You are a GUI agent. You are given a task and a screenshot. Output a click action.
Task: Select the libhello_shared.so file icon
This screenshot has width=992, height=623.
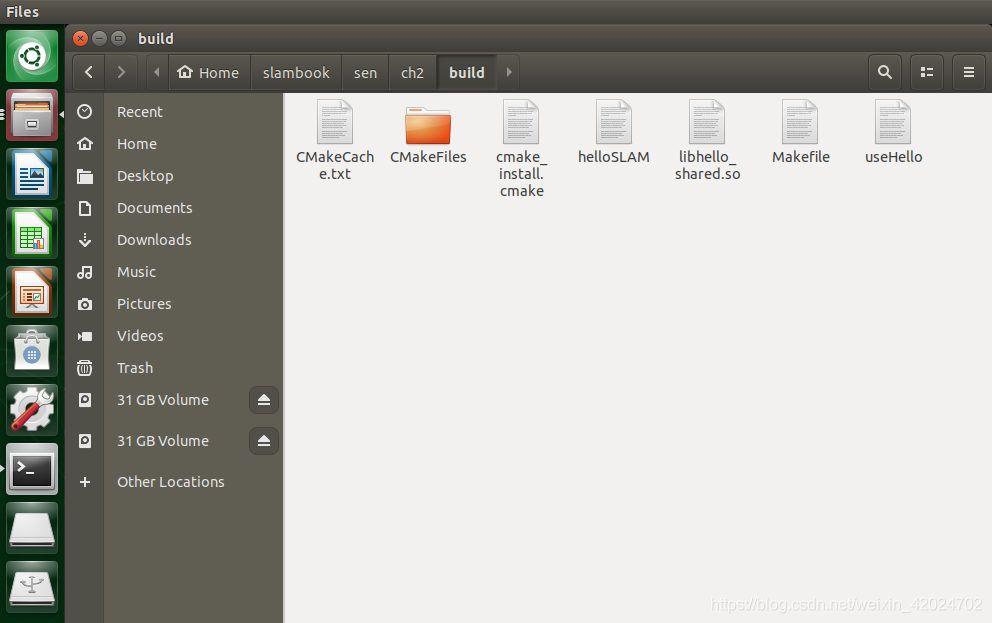click(707, 122)
